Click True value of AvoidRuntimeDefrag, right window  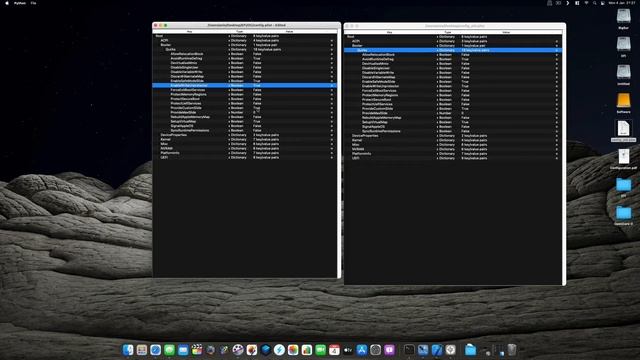tap(465, 59)
